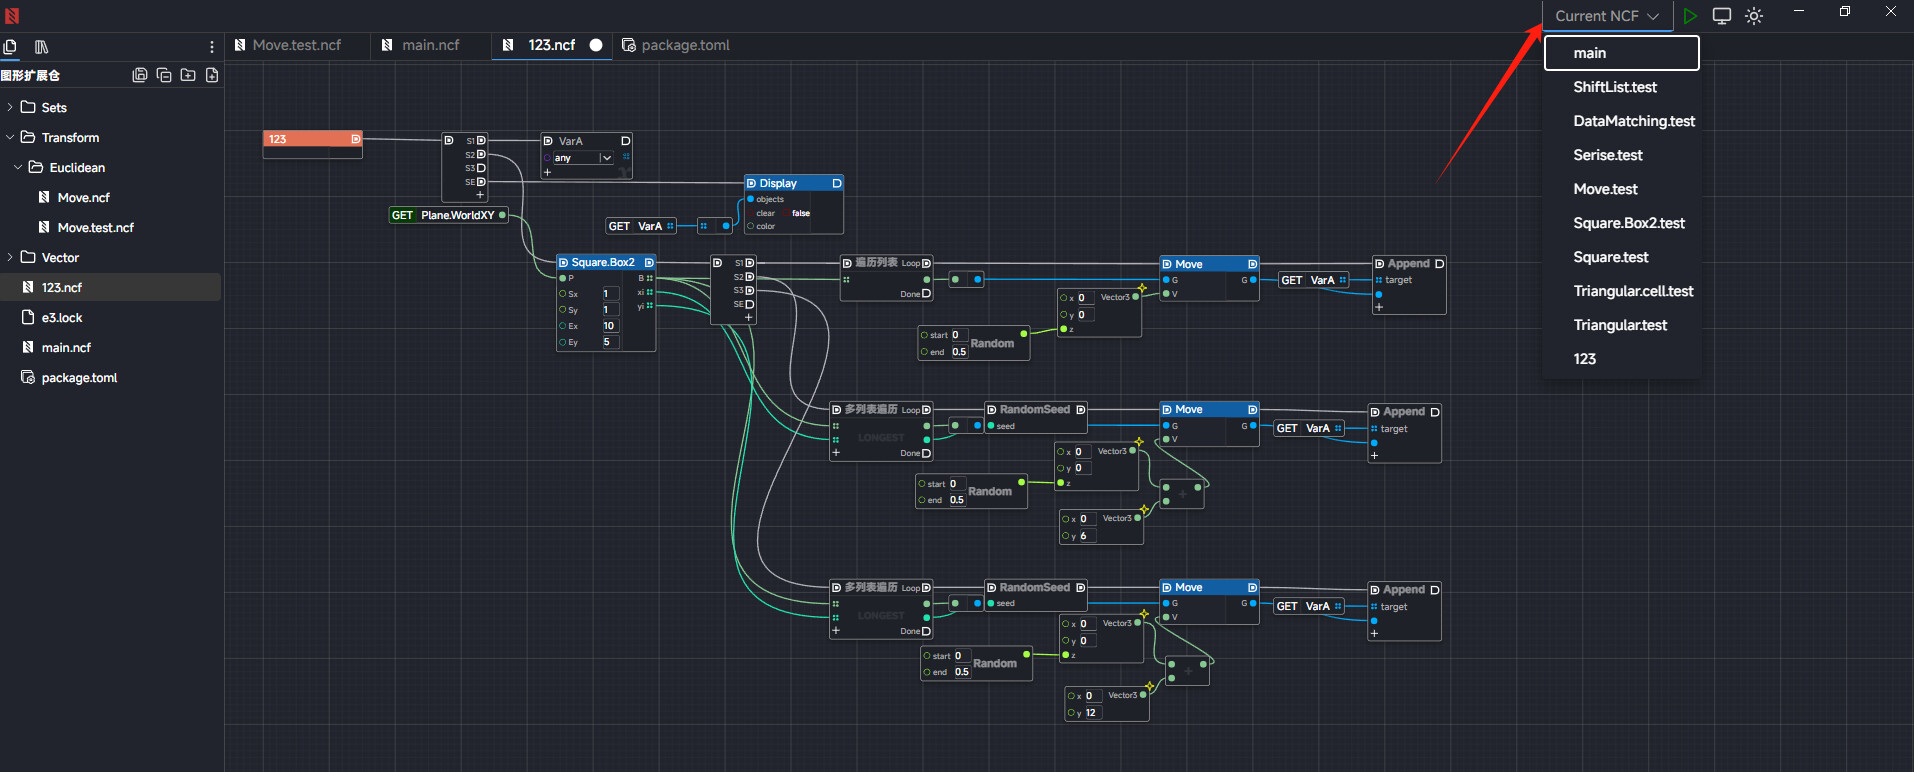Create a new file with the file-plus icon
This screenshot has width=1914, height=772.
[212, 75]
